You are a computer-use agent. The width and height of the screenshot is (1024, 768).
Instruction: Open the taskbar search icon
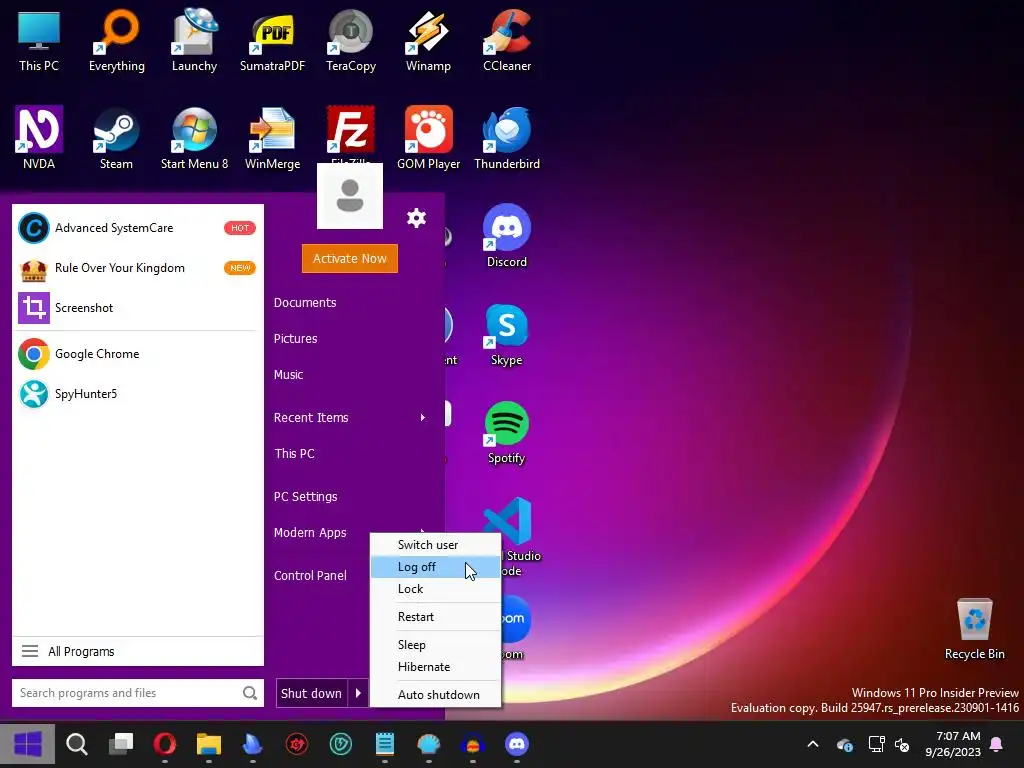click(76, 744)
